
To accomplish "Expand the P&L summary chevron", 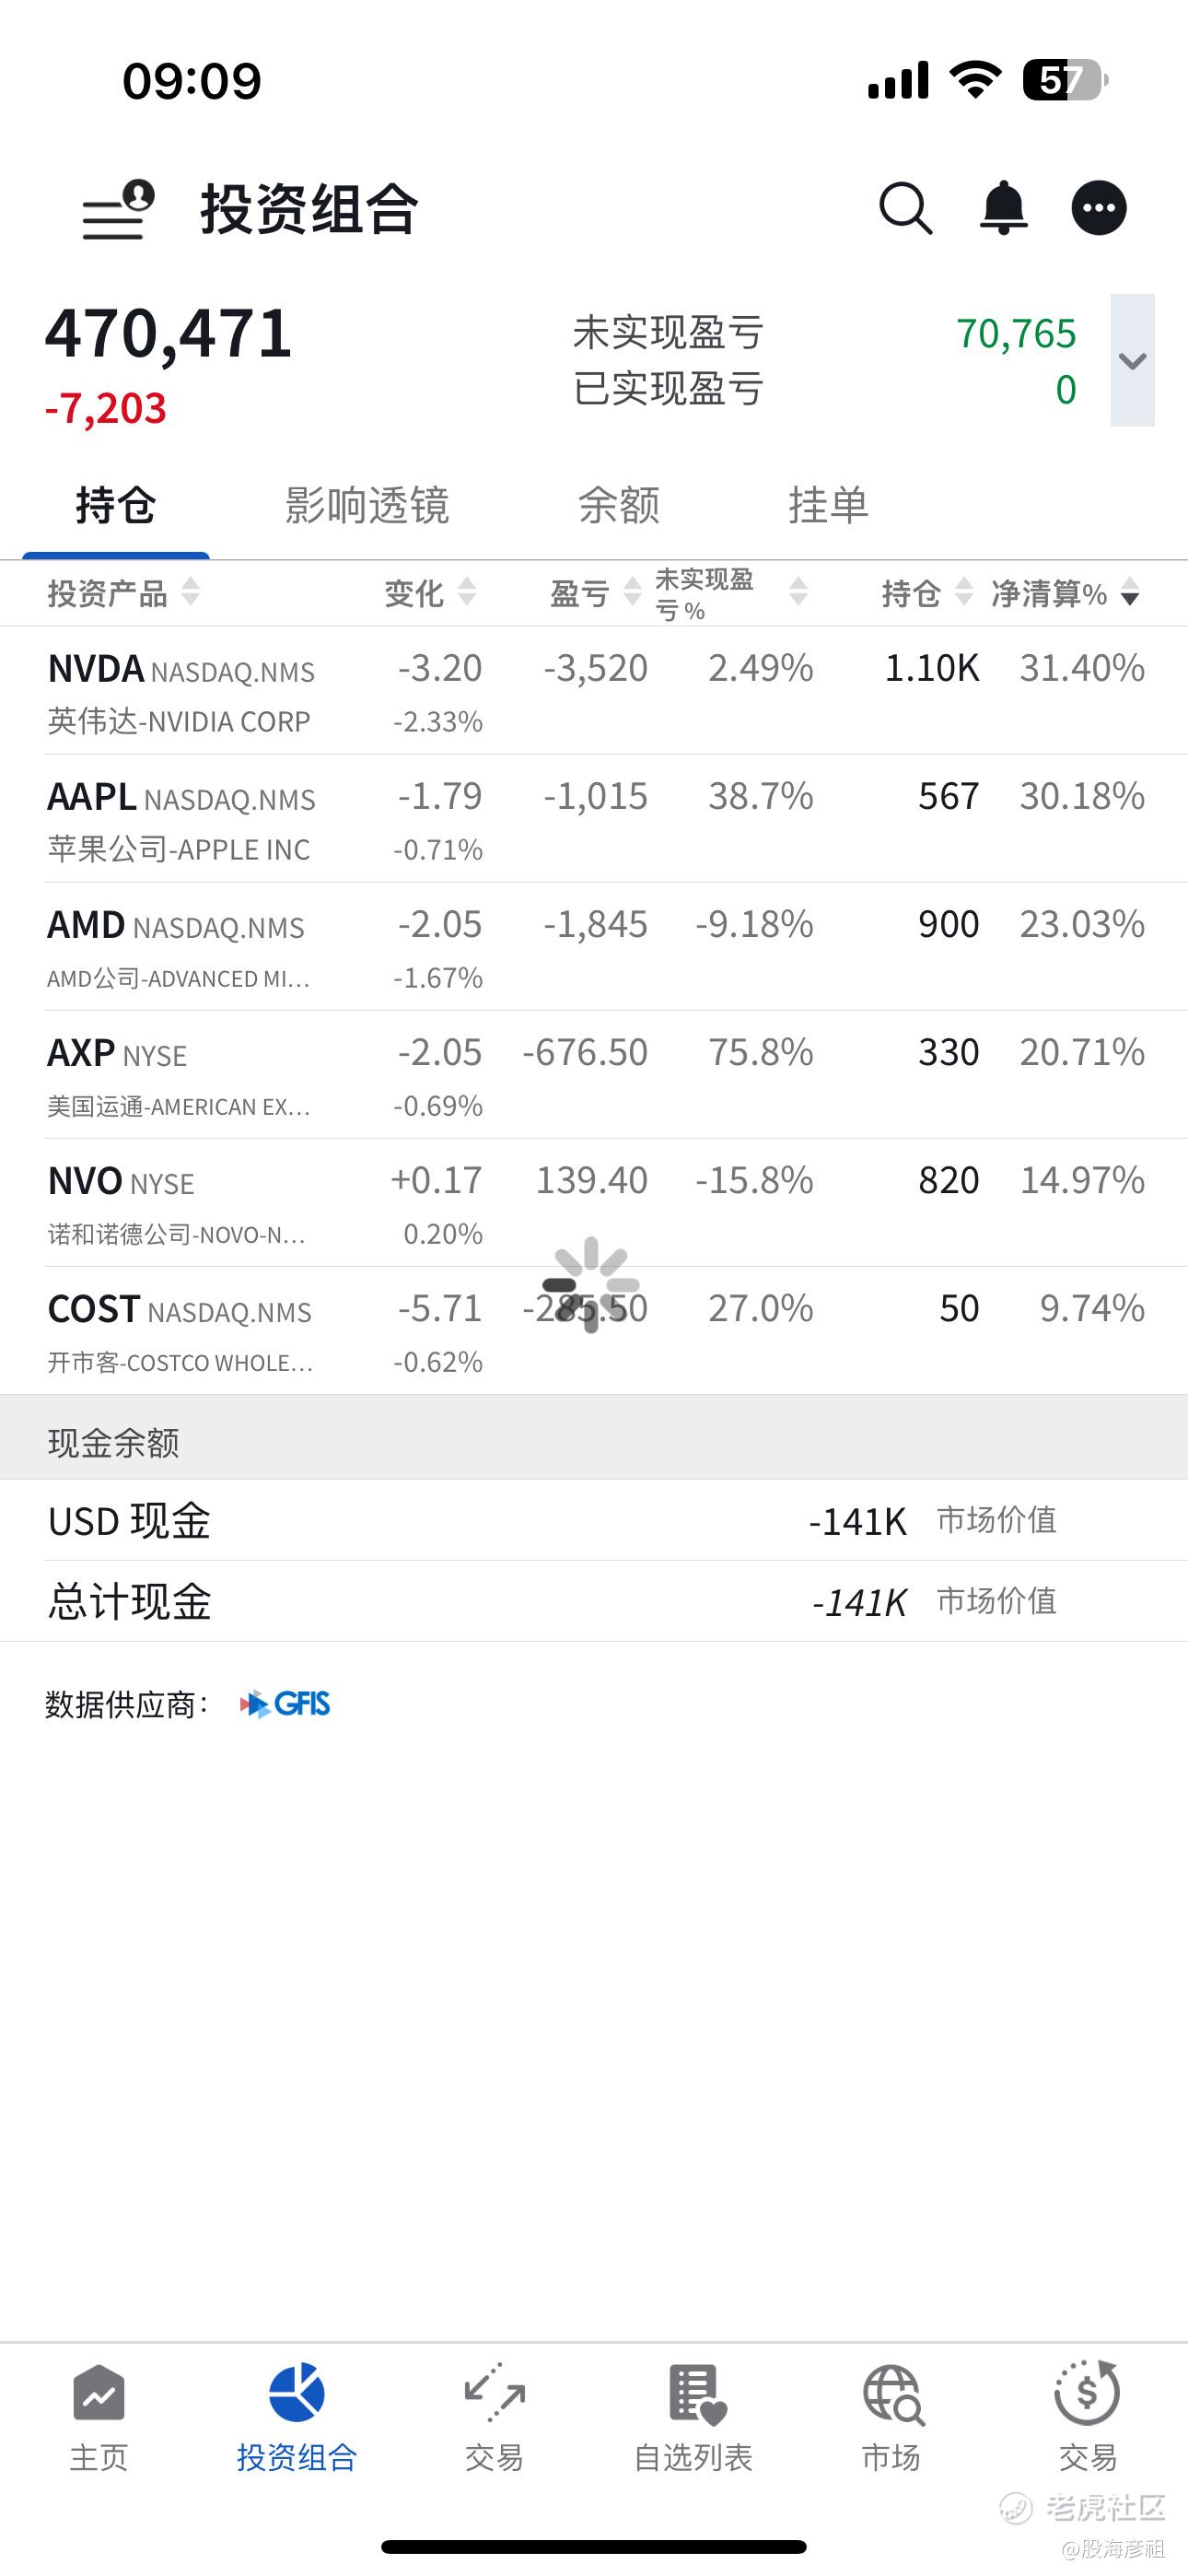I will coord(1132,361).
